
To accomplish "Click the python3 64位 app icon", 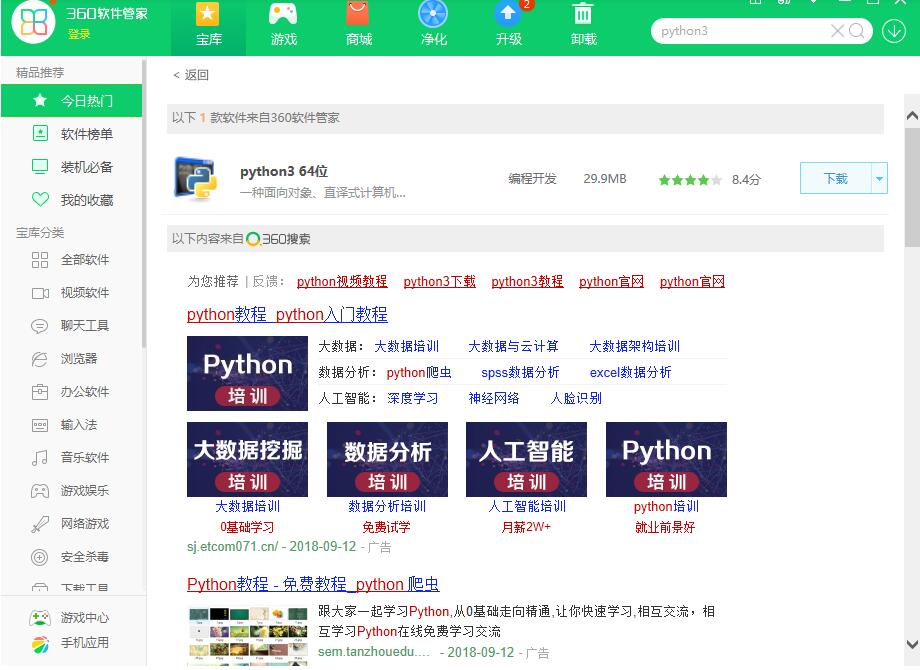I will click(x=195, y=178).
